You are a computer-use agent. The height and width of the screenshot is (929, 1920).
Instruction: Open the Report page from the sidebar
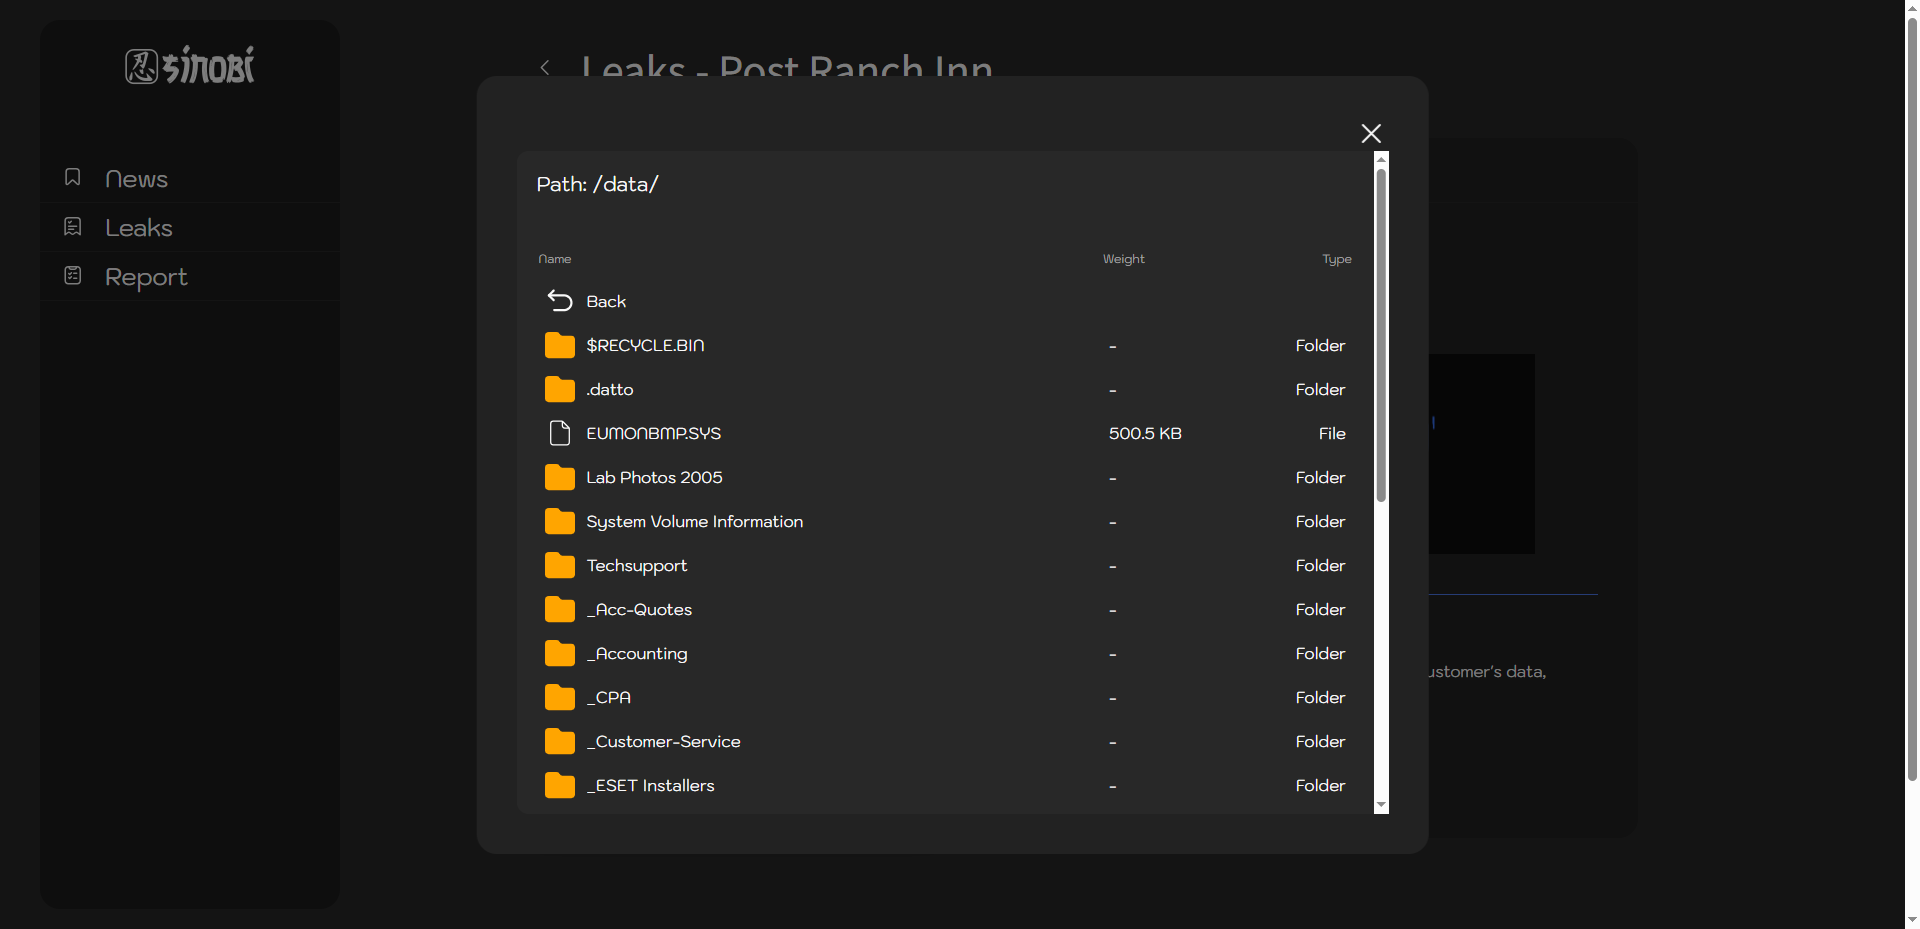145,277
